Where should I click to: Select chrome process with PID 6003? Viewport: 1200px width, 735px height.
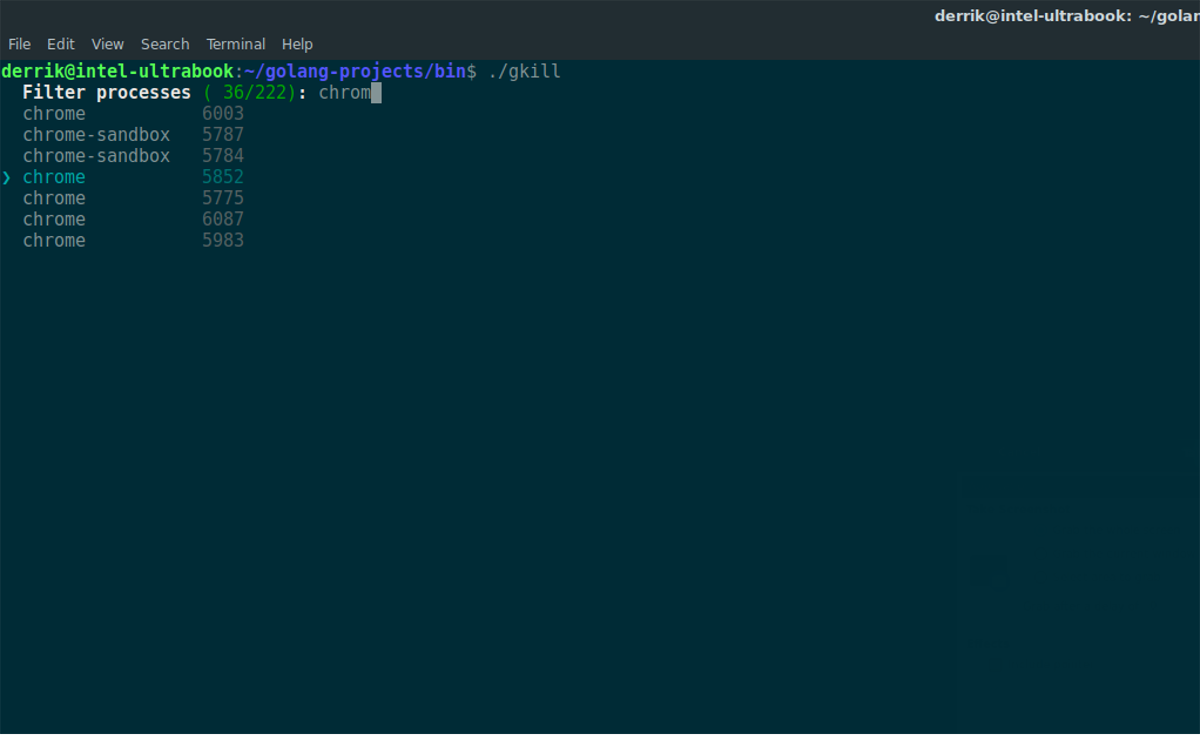(133, 114)
